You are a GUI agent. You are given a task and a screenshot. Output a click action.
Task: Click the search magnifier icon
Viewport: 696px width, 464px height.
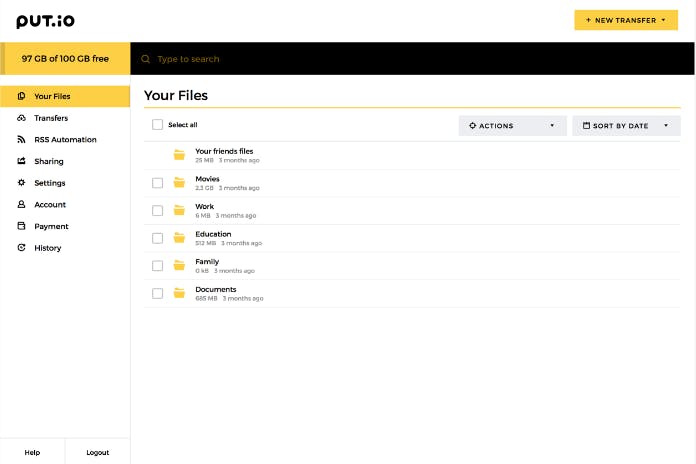pos(146,59)
